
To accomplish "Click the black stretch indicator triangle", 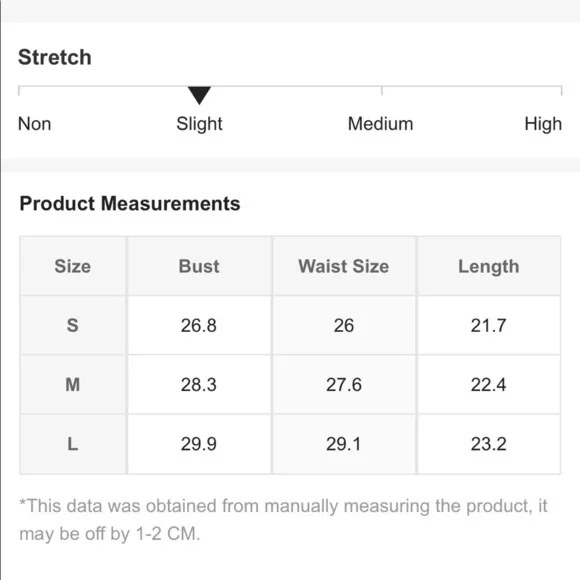I will 199,95.
